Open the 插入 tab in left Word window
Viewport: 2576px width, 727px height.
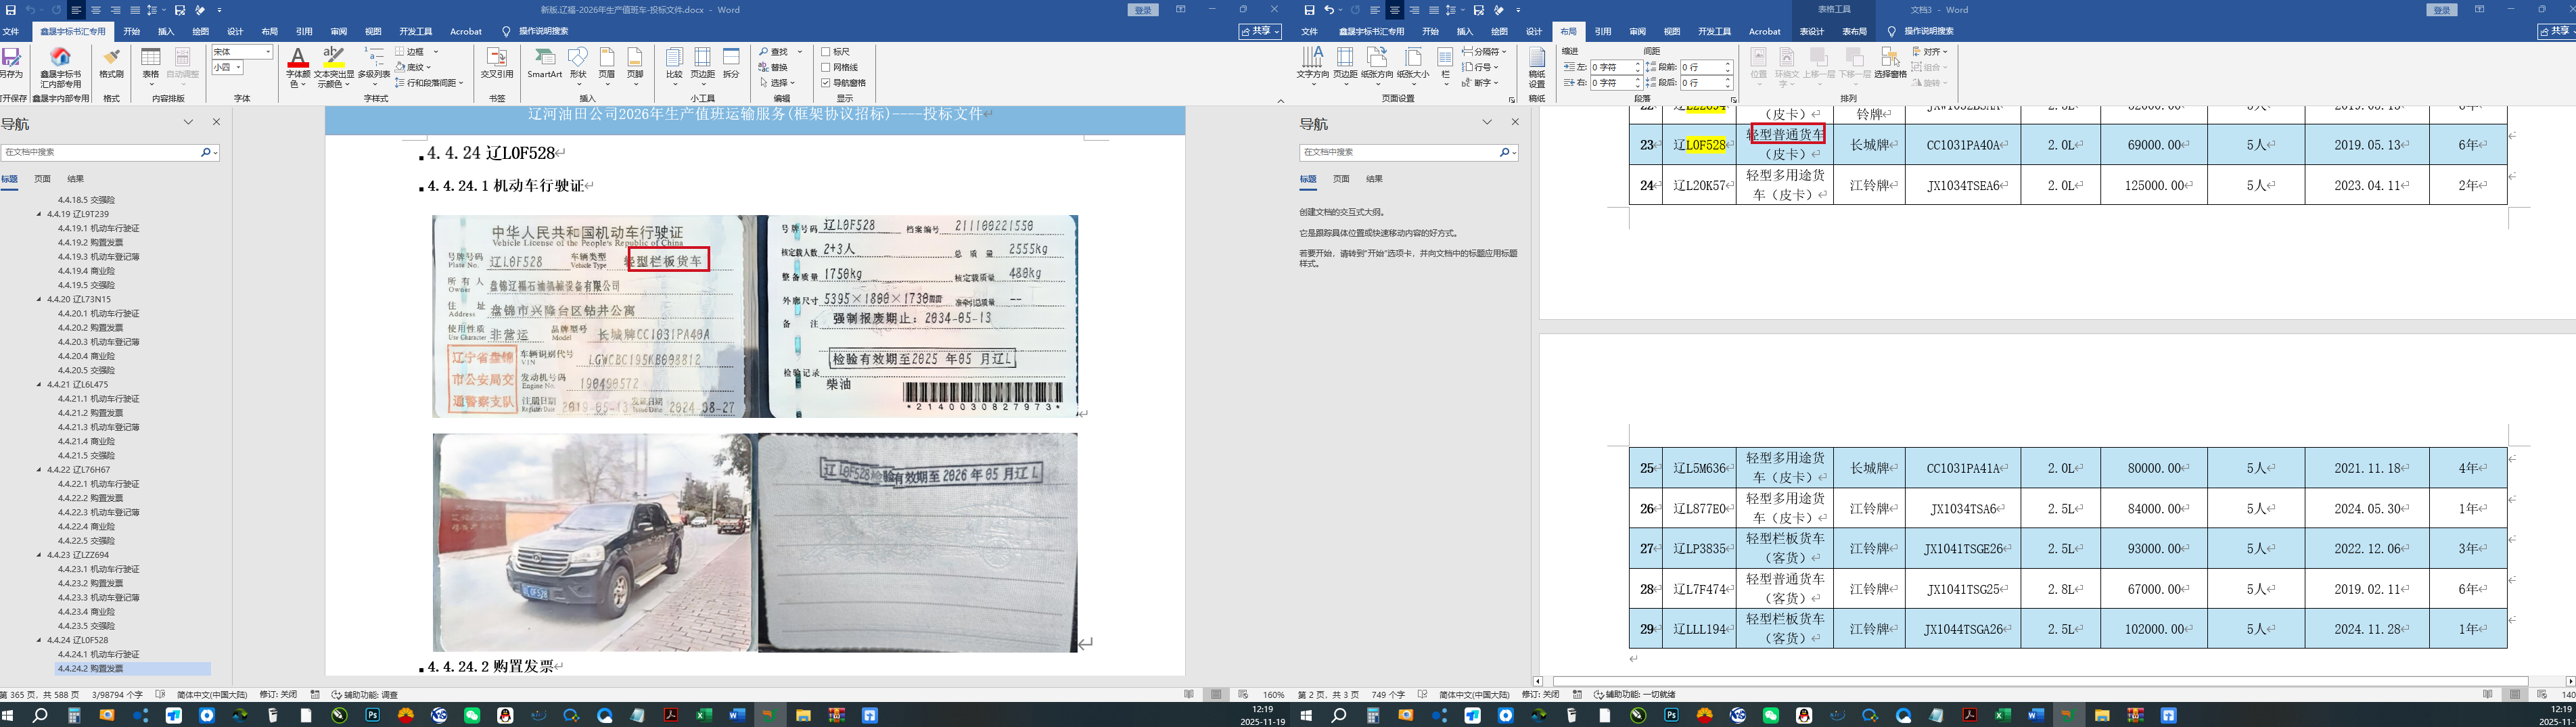pos(166,32)
